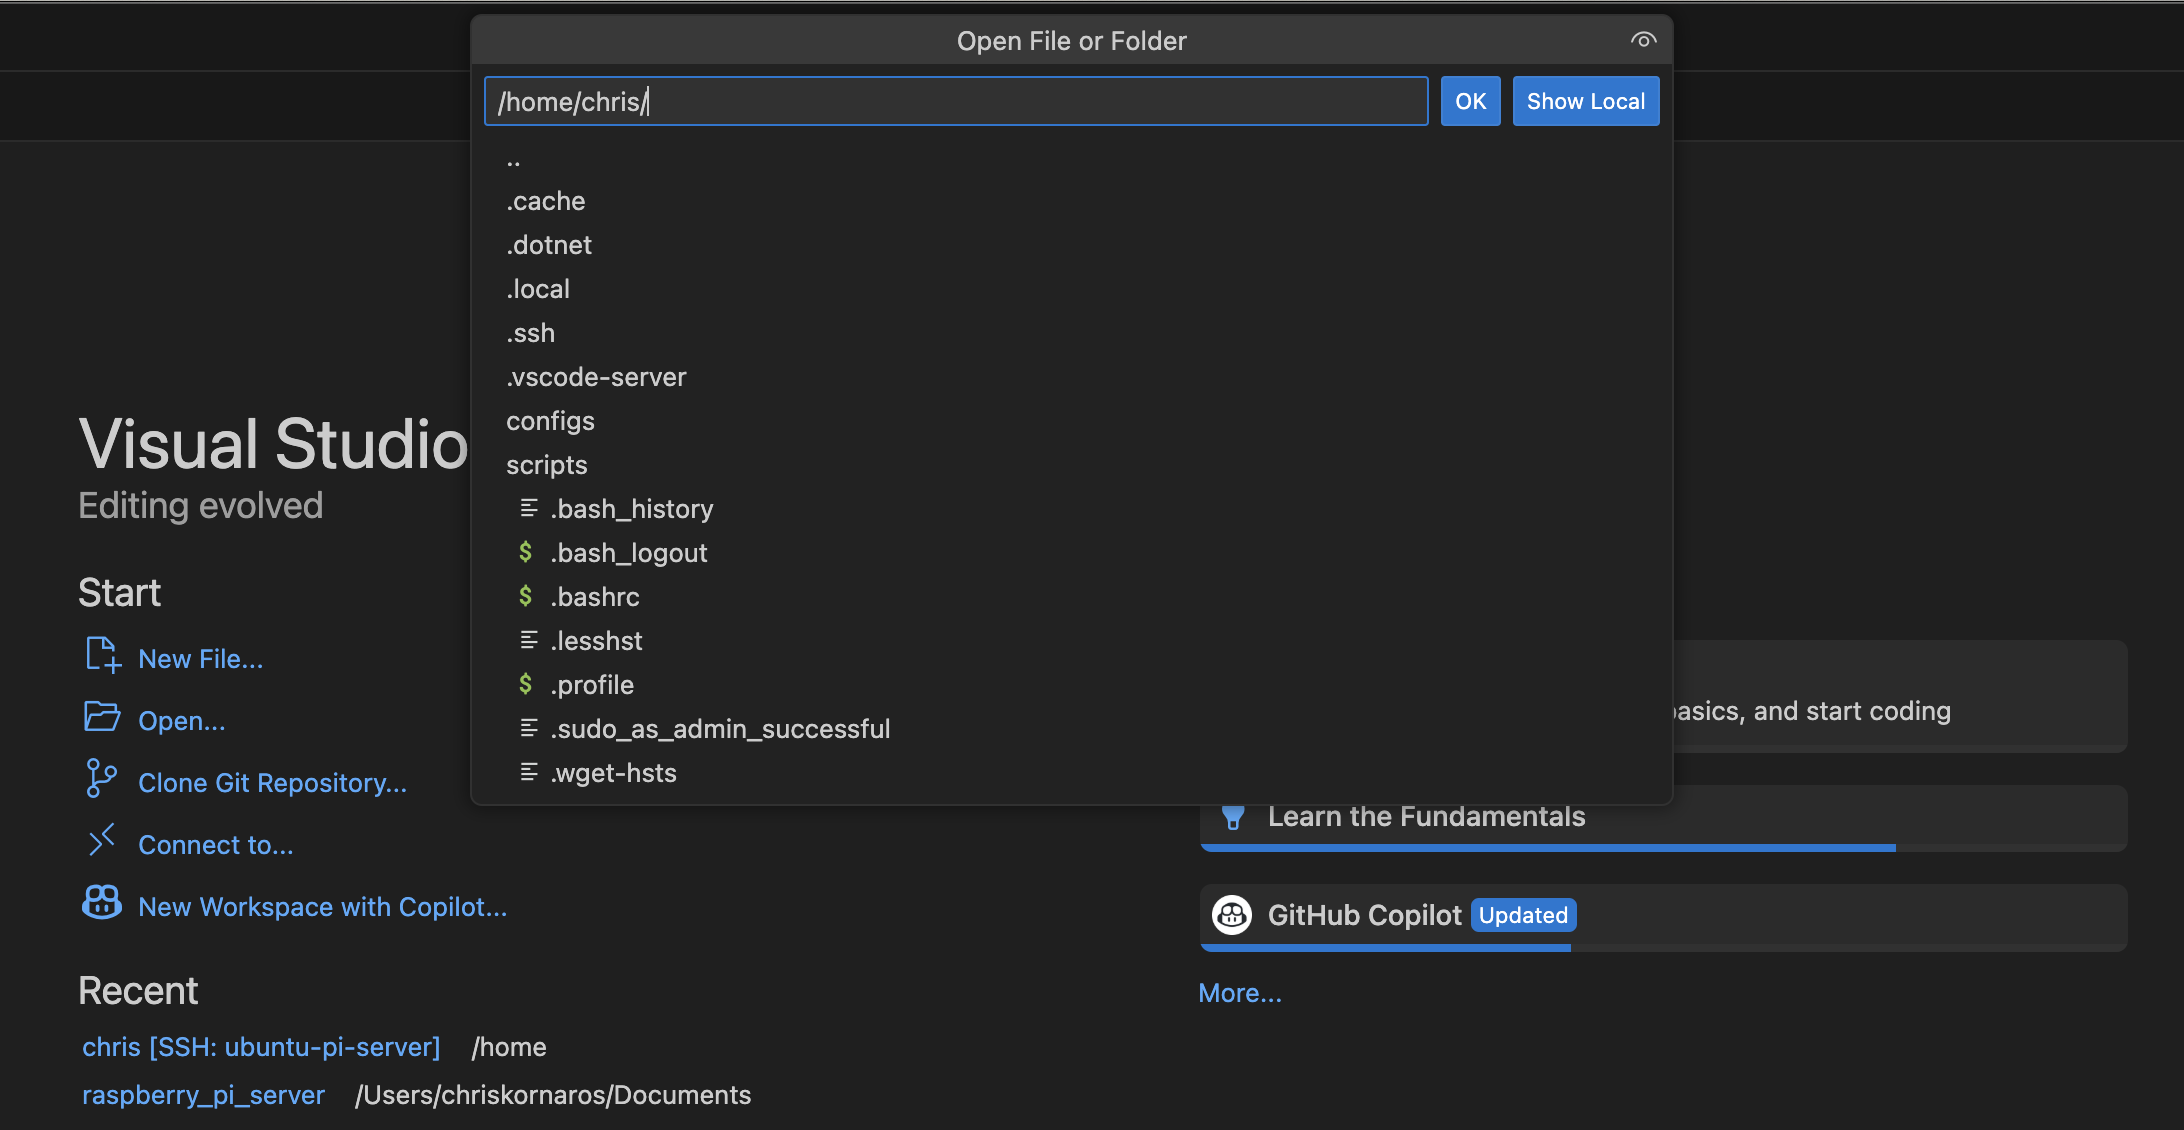Toggle hidden files eye icon in dialog
Screen dimensions: 2184x1130
tap(1643, 40)
